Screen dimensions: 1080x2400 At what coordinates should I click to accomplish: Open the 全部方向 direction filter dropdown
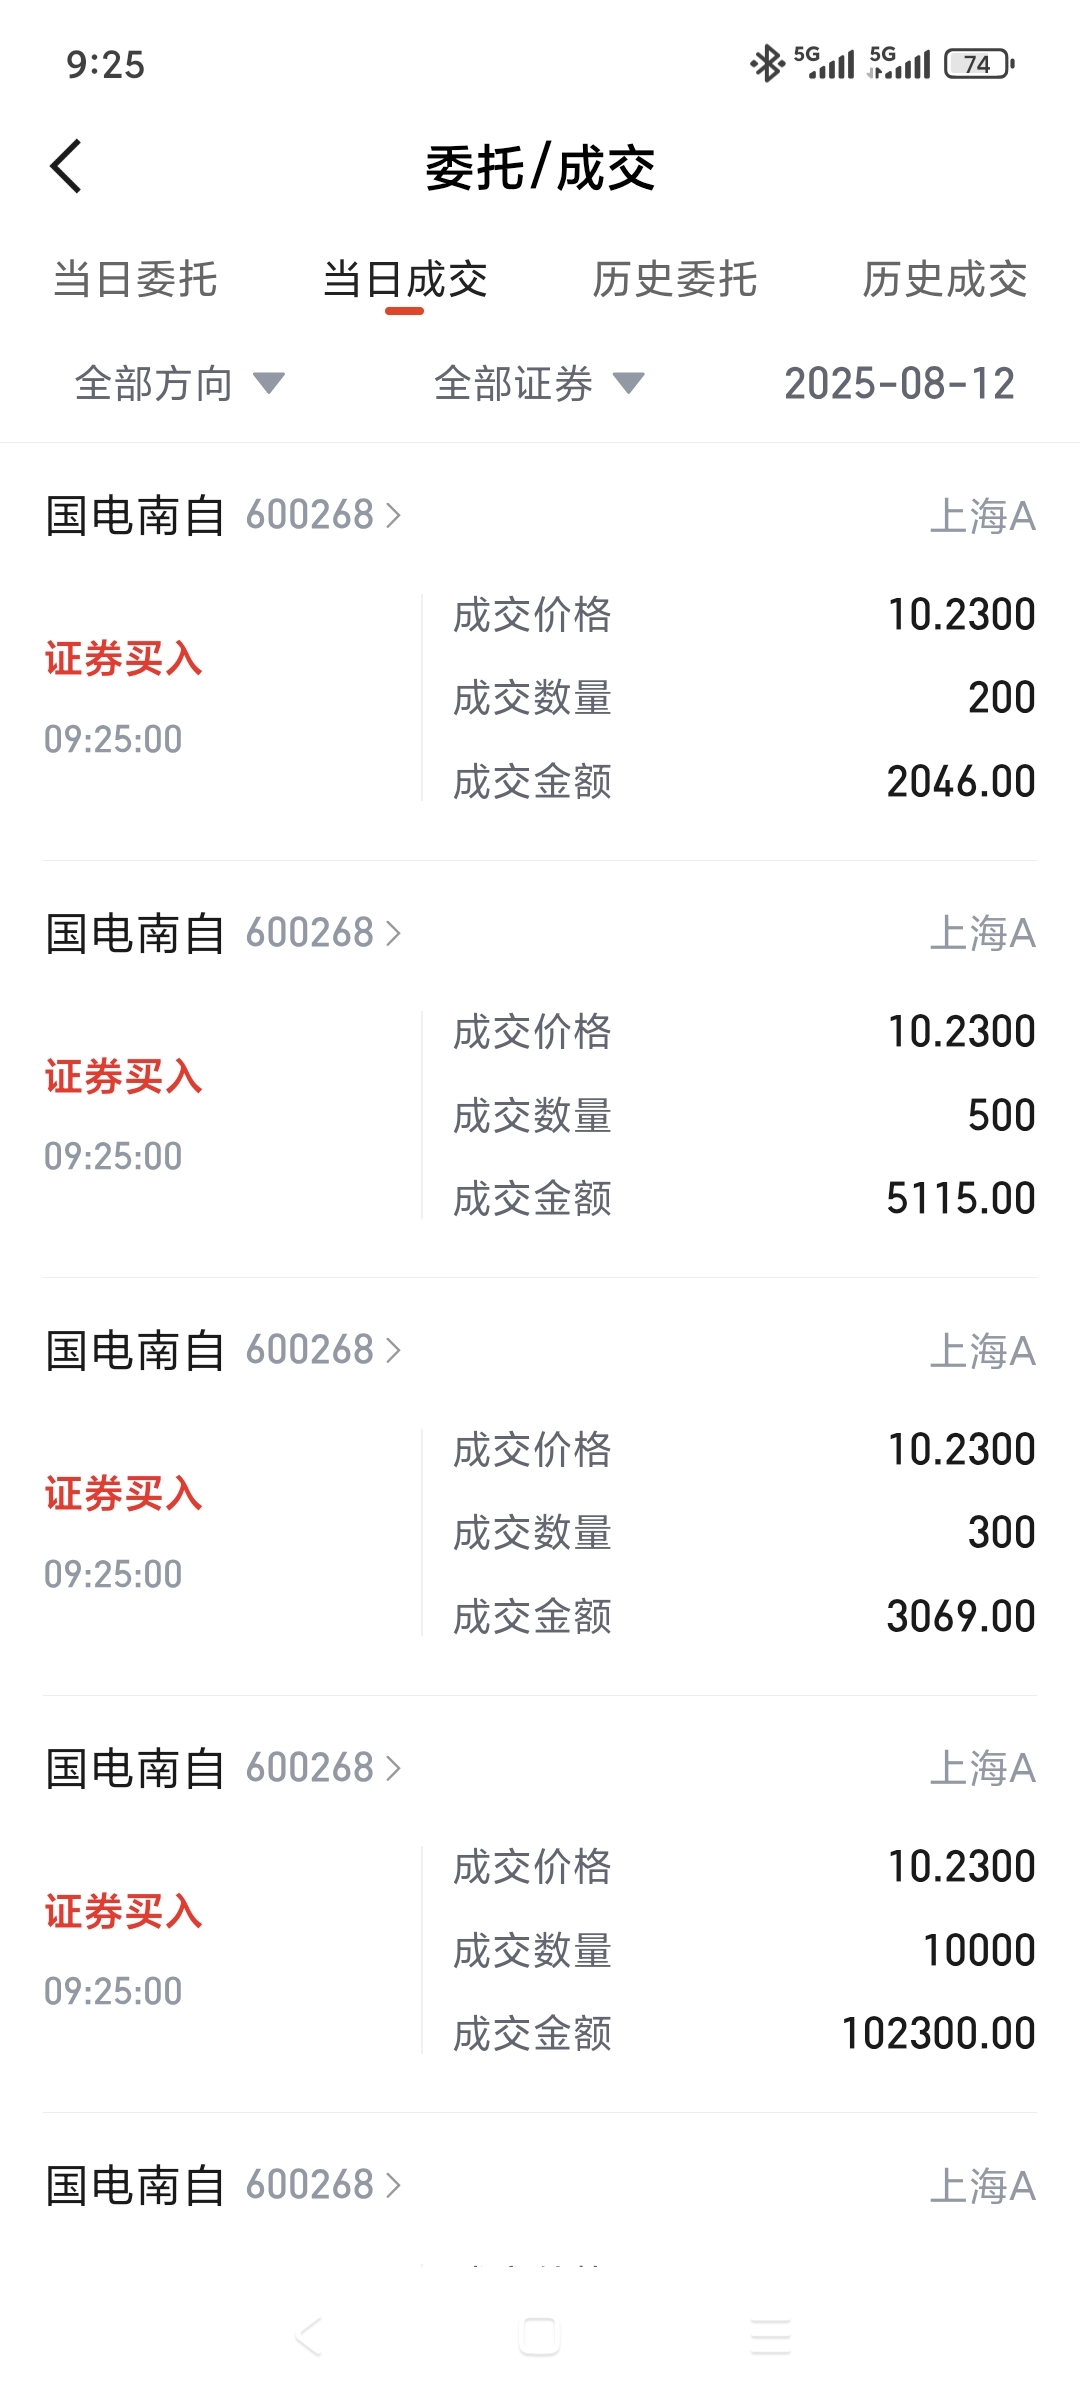pos(180,383)
